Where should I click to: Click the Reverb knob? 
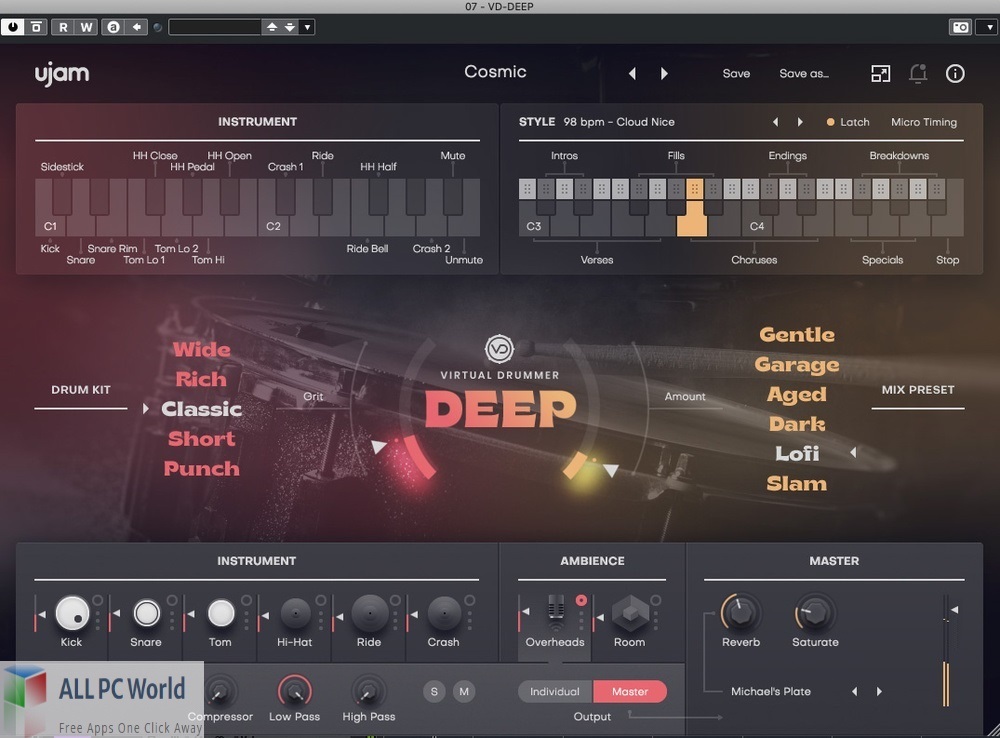[740, 612]
